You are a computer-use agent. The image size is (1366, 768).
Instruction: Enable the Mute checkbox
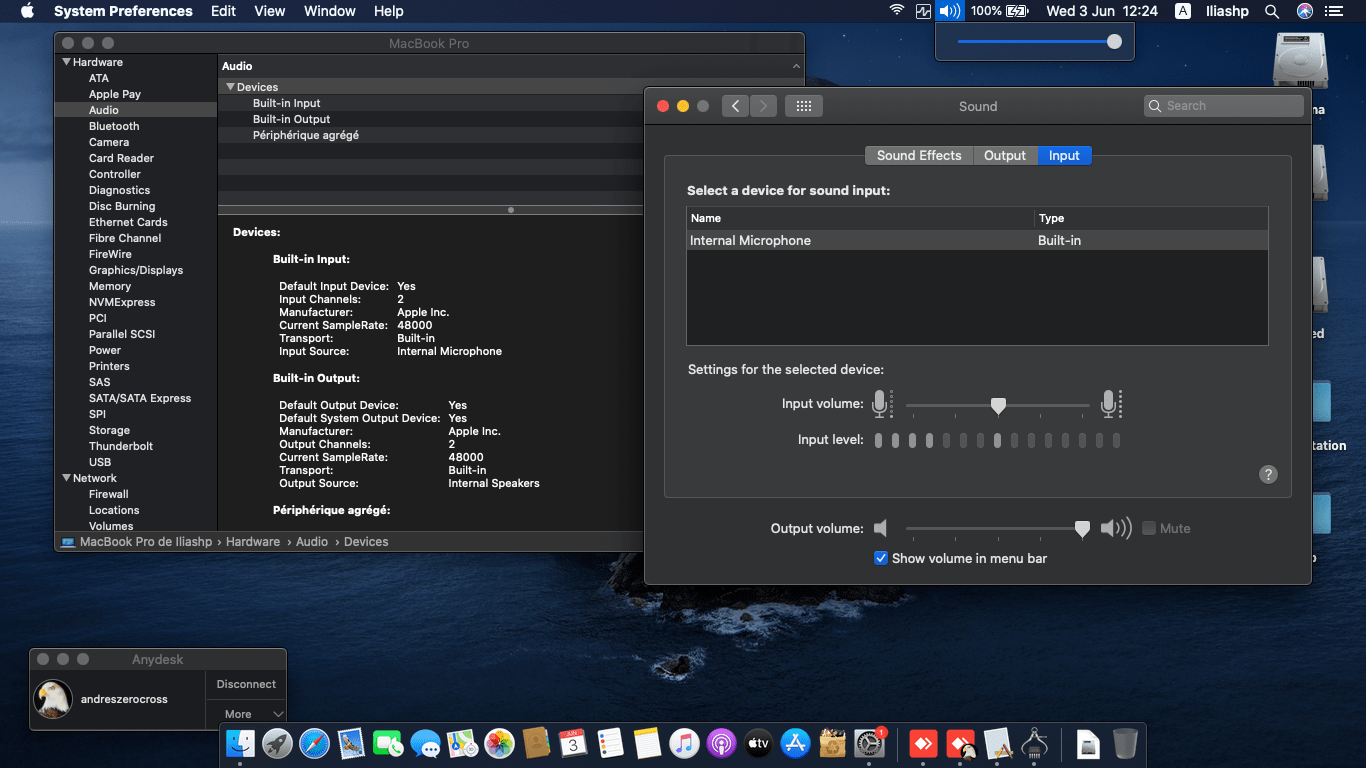coord(1149,528)
